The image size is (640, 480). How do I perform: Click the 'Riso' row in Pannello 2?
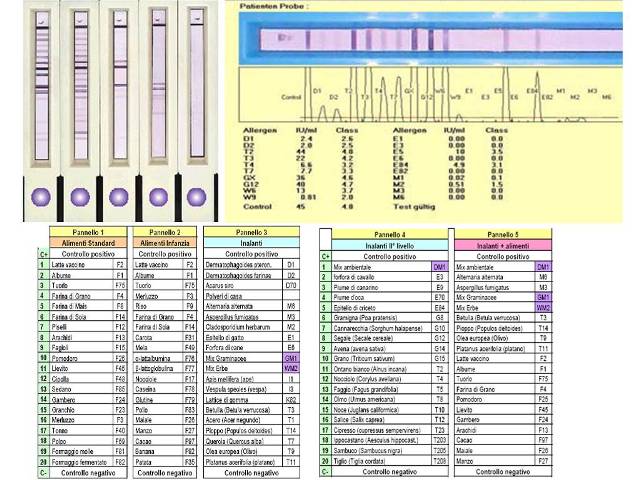pyautogui.click(x=165, y=306)
